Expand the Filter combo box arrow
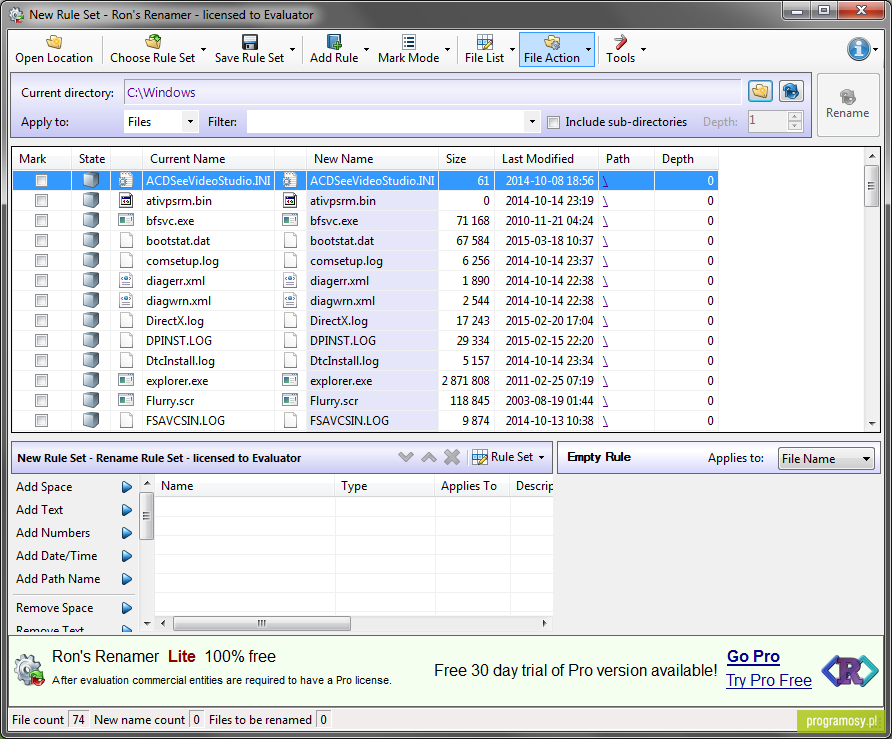 pos(532,122)
